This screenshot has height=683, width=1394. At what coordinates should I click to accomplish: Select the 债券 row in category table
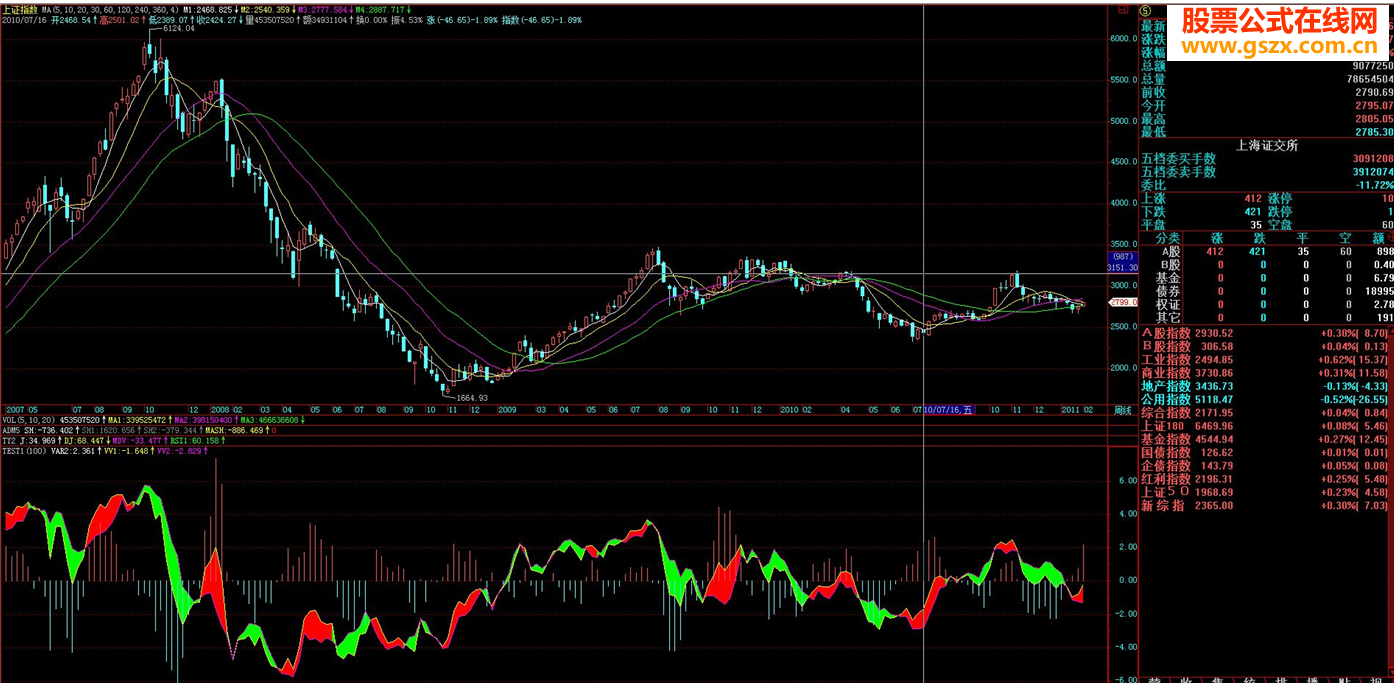(x=1168, y=291)
